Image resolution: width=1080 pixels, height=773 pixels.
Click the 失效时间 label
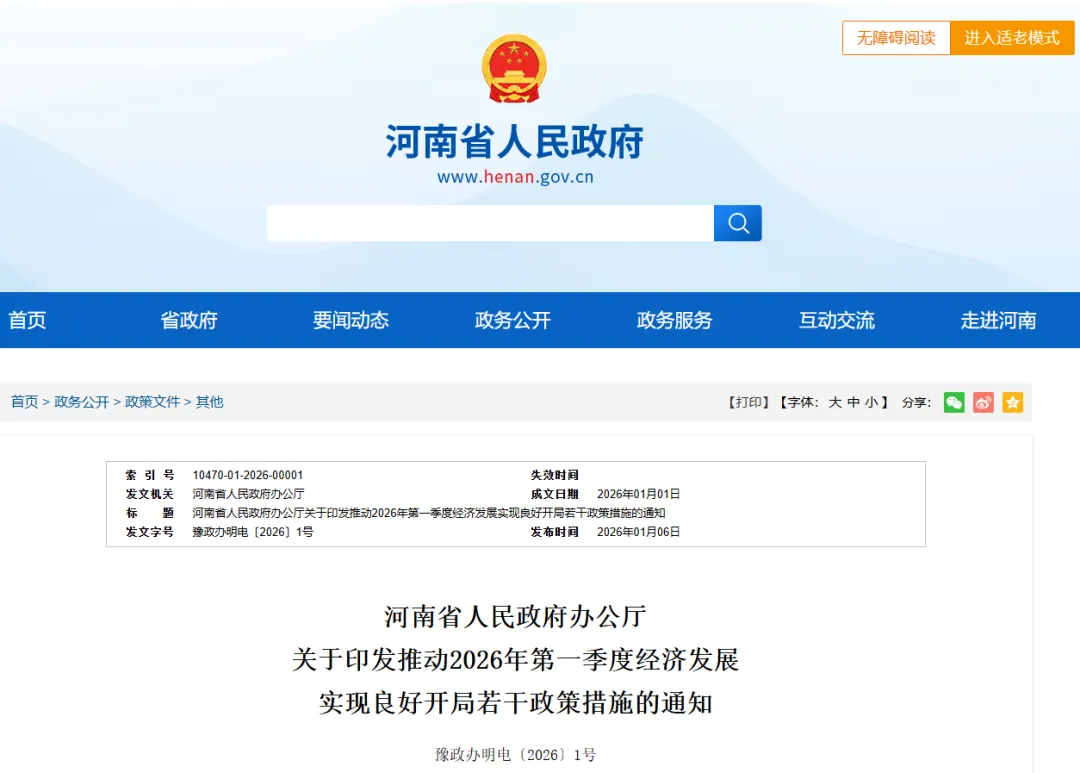point(554,475)
